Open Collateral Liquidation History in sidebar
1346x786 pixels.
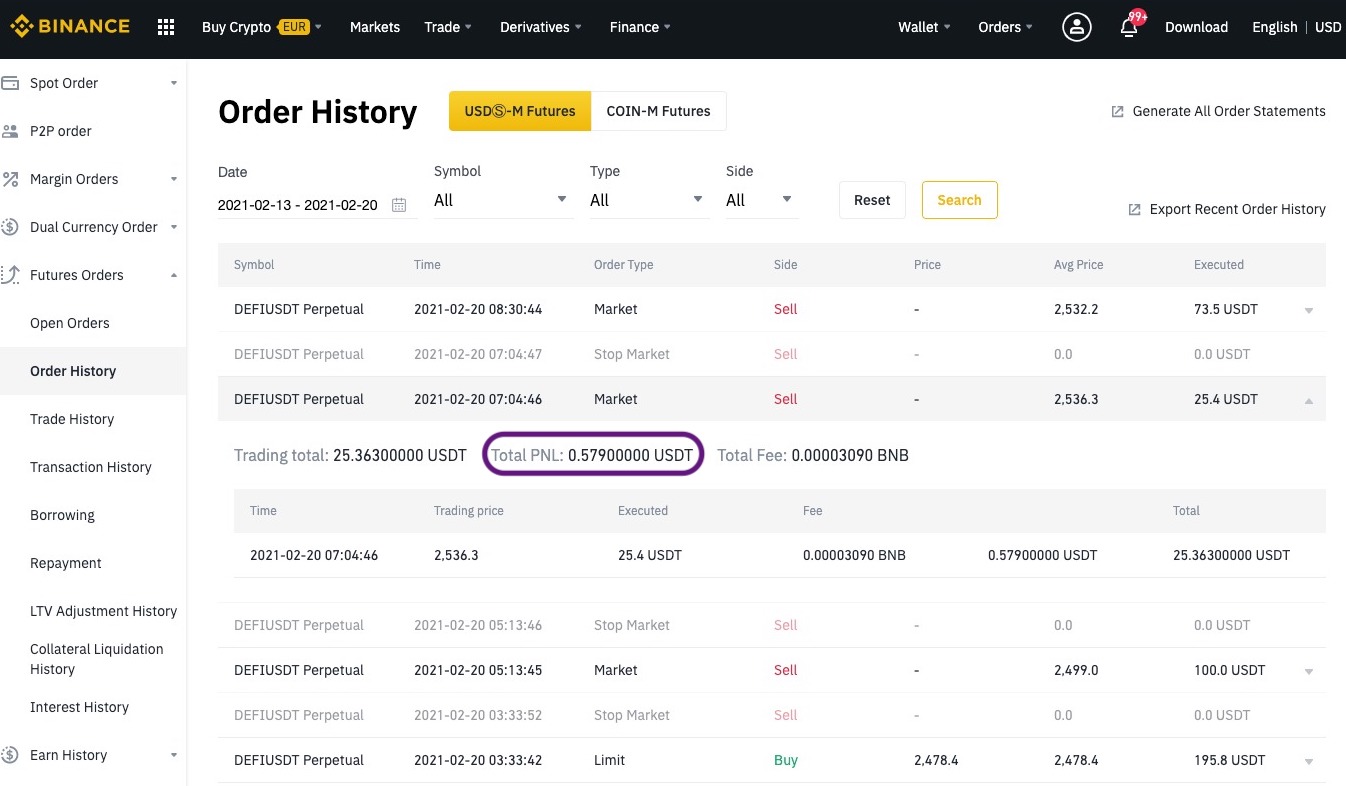(96, 659)
